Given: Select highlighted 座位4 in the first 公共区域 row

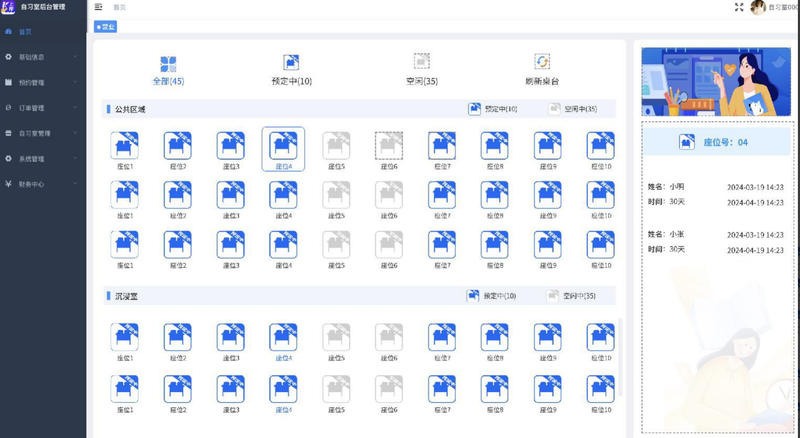Looking at the screenshot, I should [x=283, y=149].
